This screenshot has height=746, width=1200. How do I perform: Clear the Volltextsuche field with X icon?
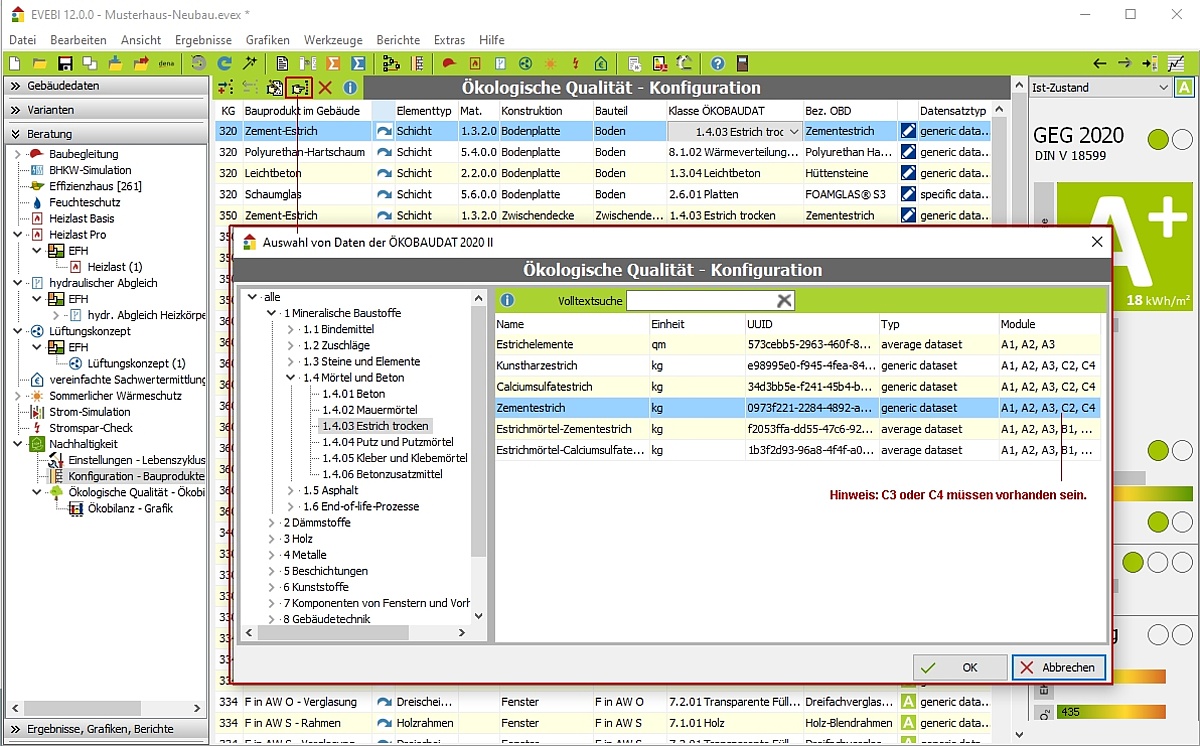point(785,300)
